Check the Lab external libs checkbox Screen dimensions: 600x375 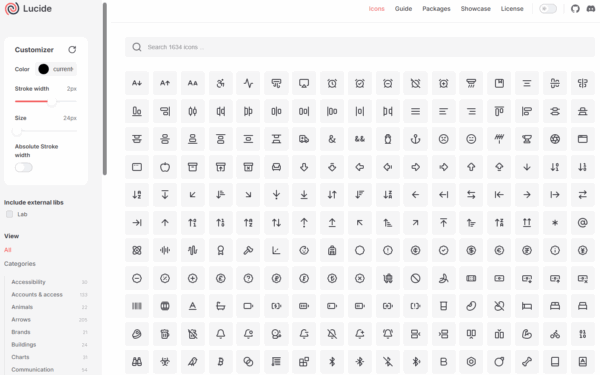pos(10,214)
